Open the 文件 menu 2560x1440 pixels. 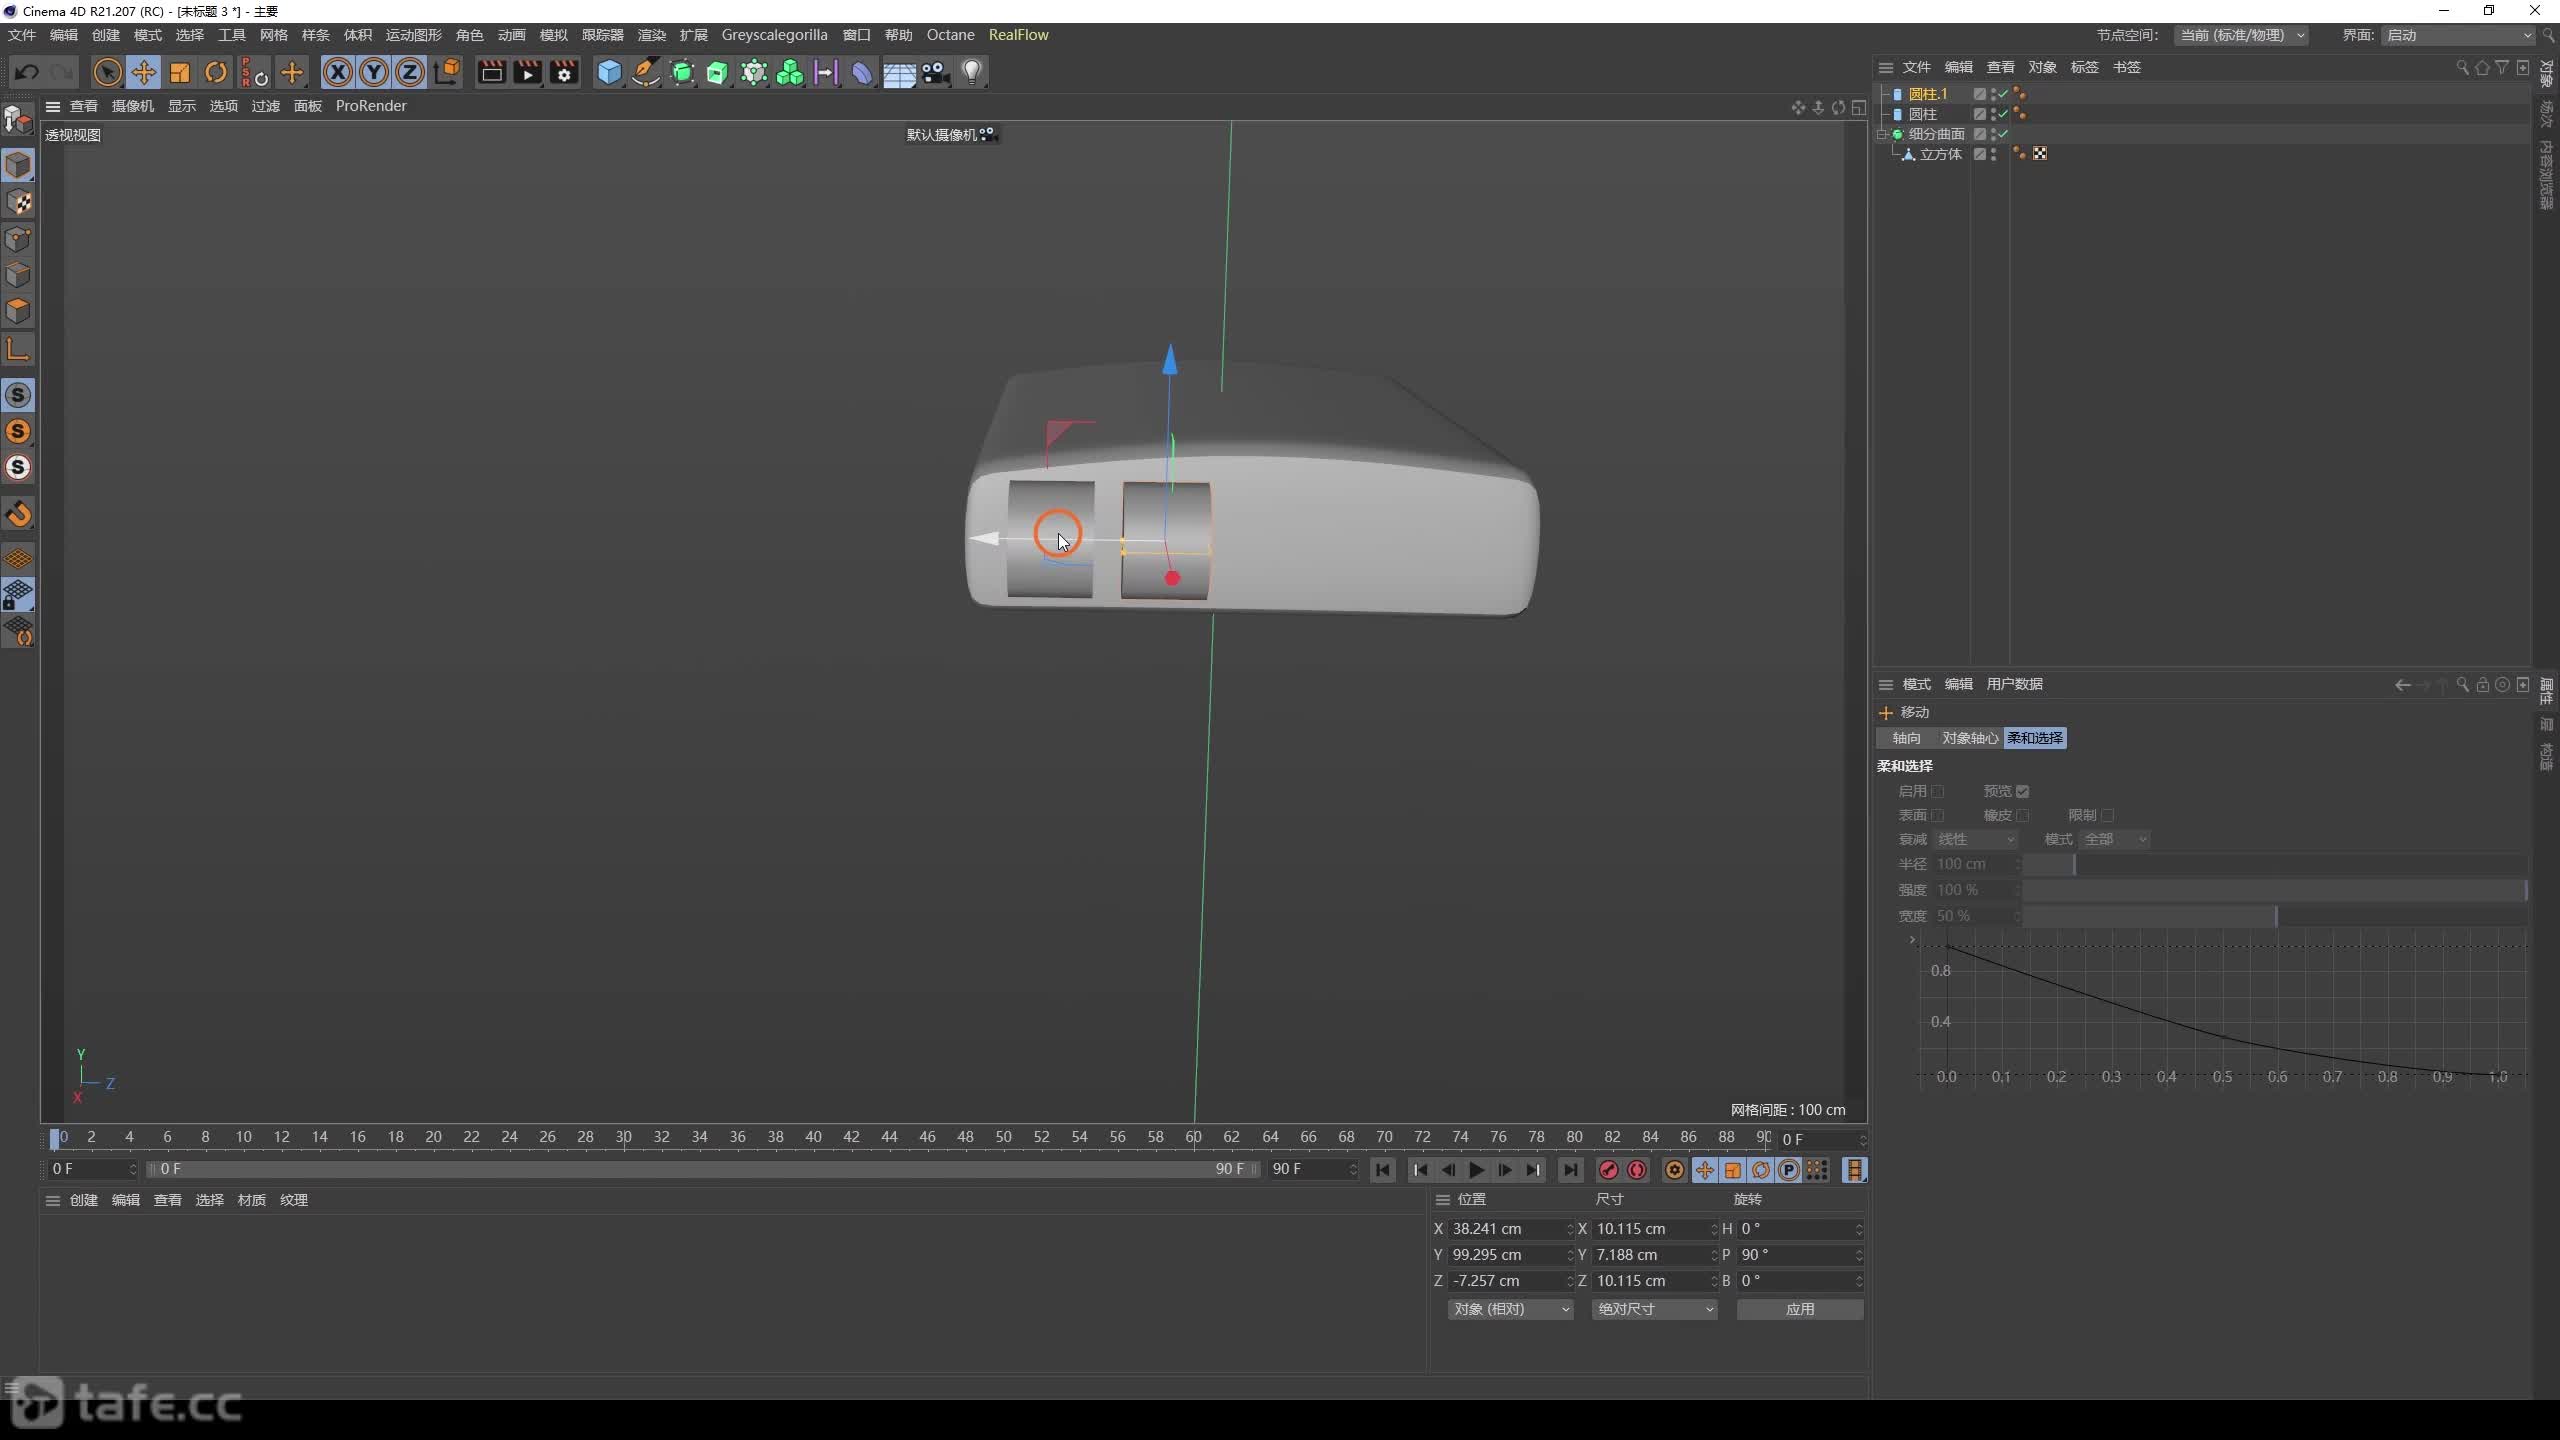coord(22,35)
